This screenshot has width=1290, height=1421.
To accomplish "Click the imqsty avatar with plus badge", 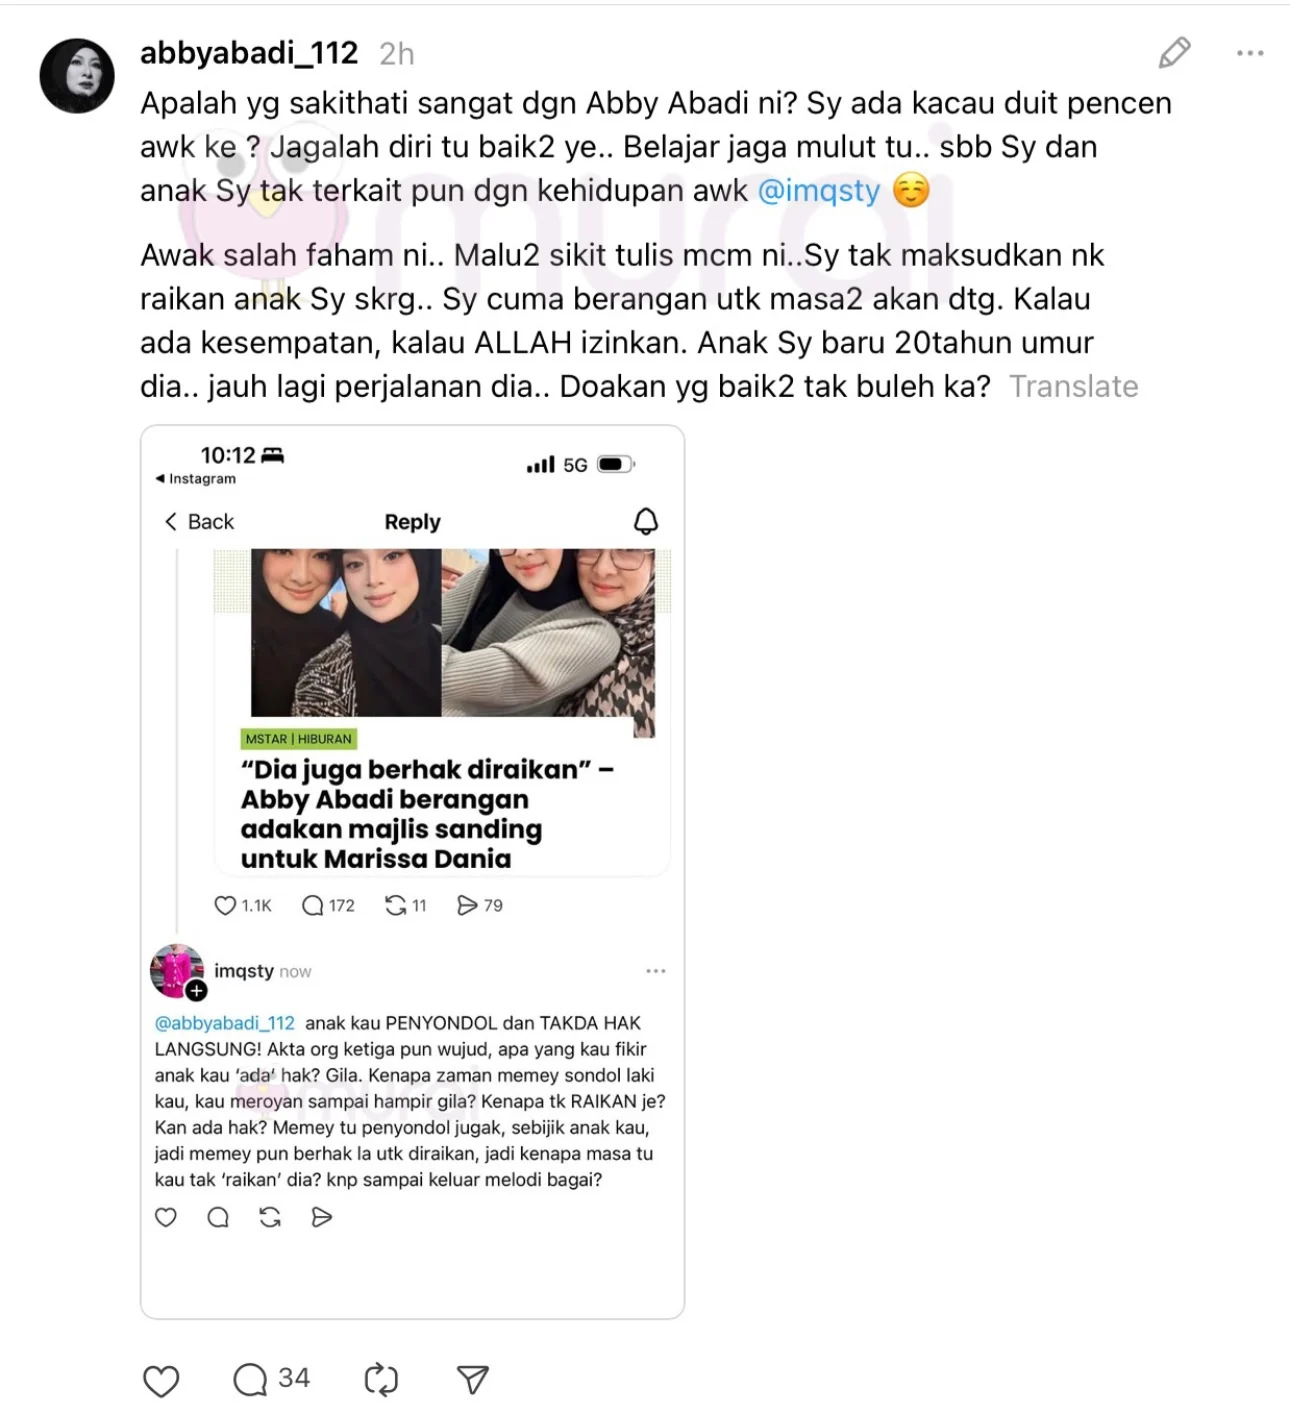I will (x=177, y=971).
